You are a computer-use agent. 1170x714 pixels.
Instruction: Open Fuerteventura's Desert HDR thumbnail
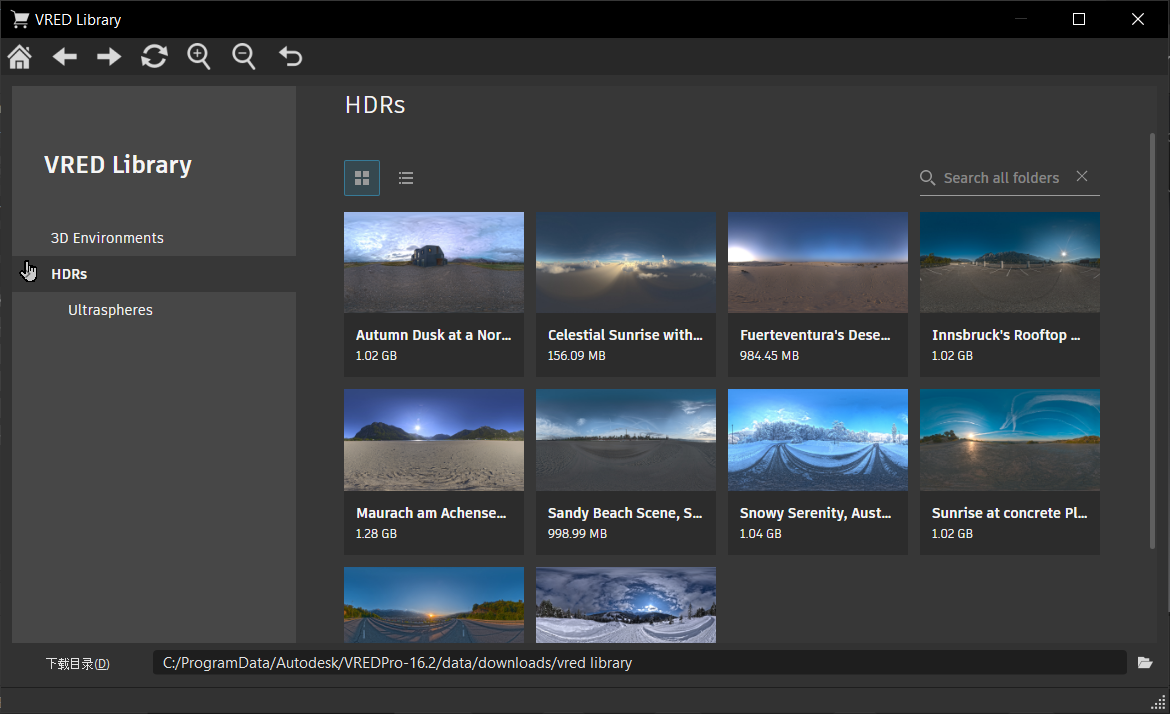(x=818, y=263)
